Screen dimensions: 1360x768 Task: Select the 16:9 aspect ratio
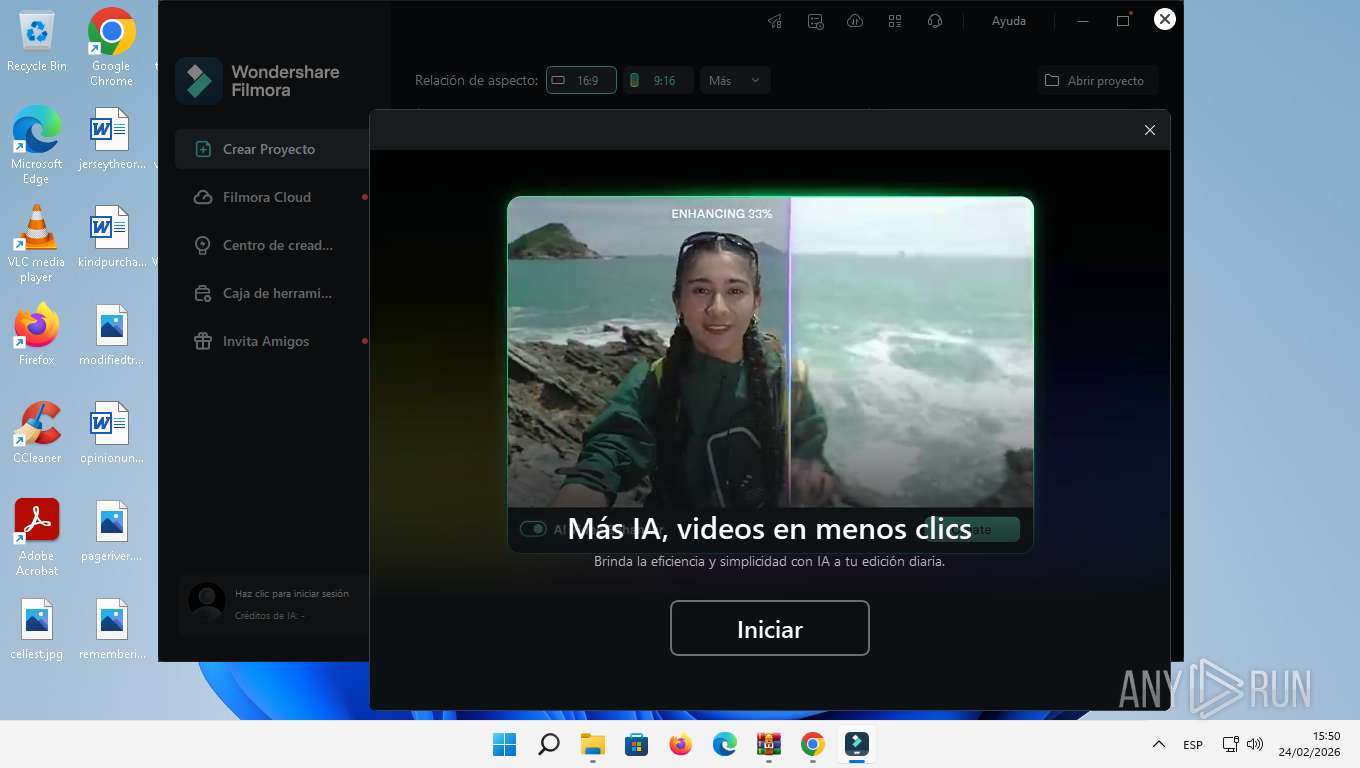tap(581, 80)
